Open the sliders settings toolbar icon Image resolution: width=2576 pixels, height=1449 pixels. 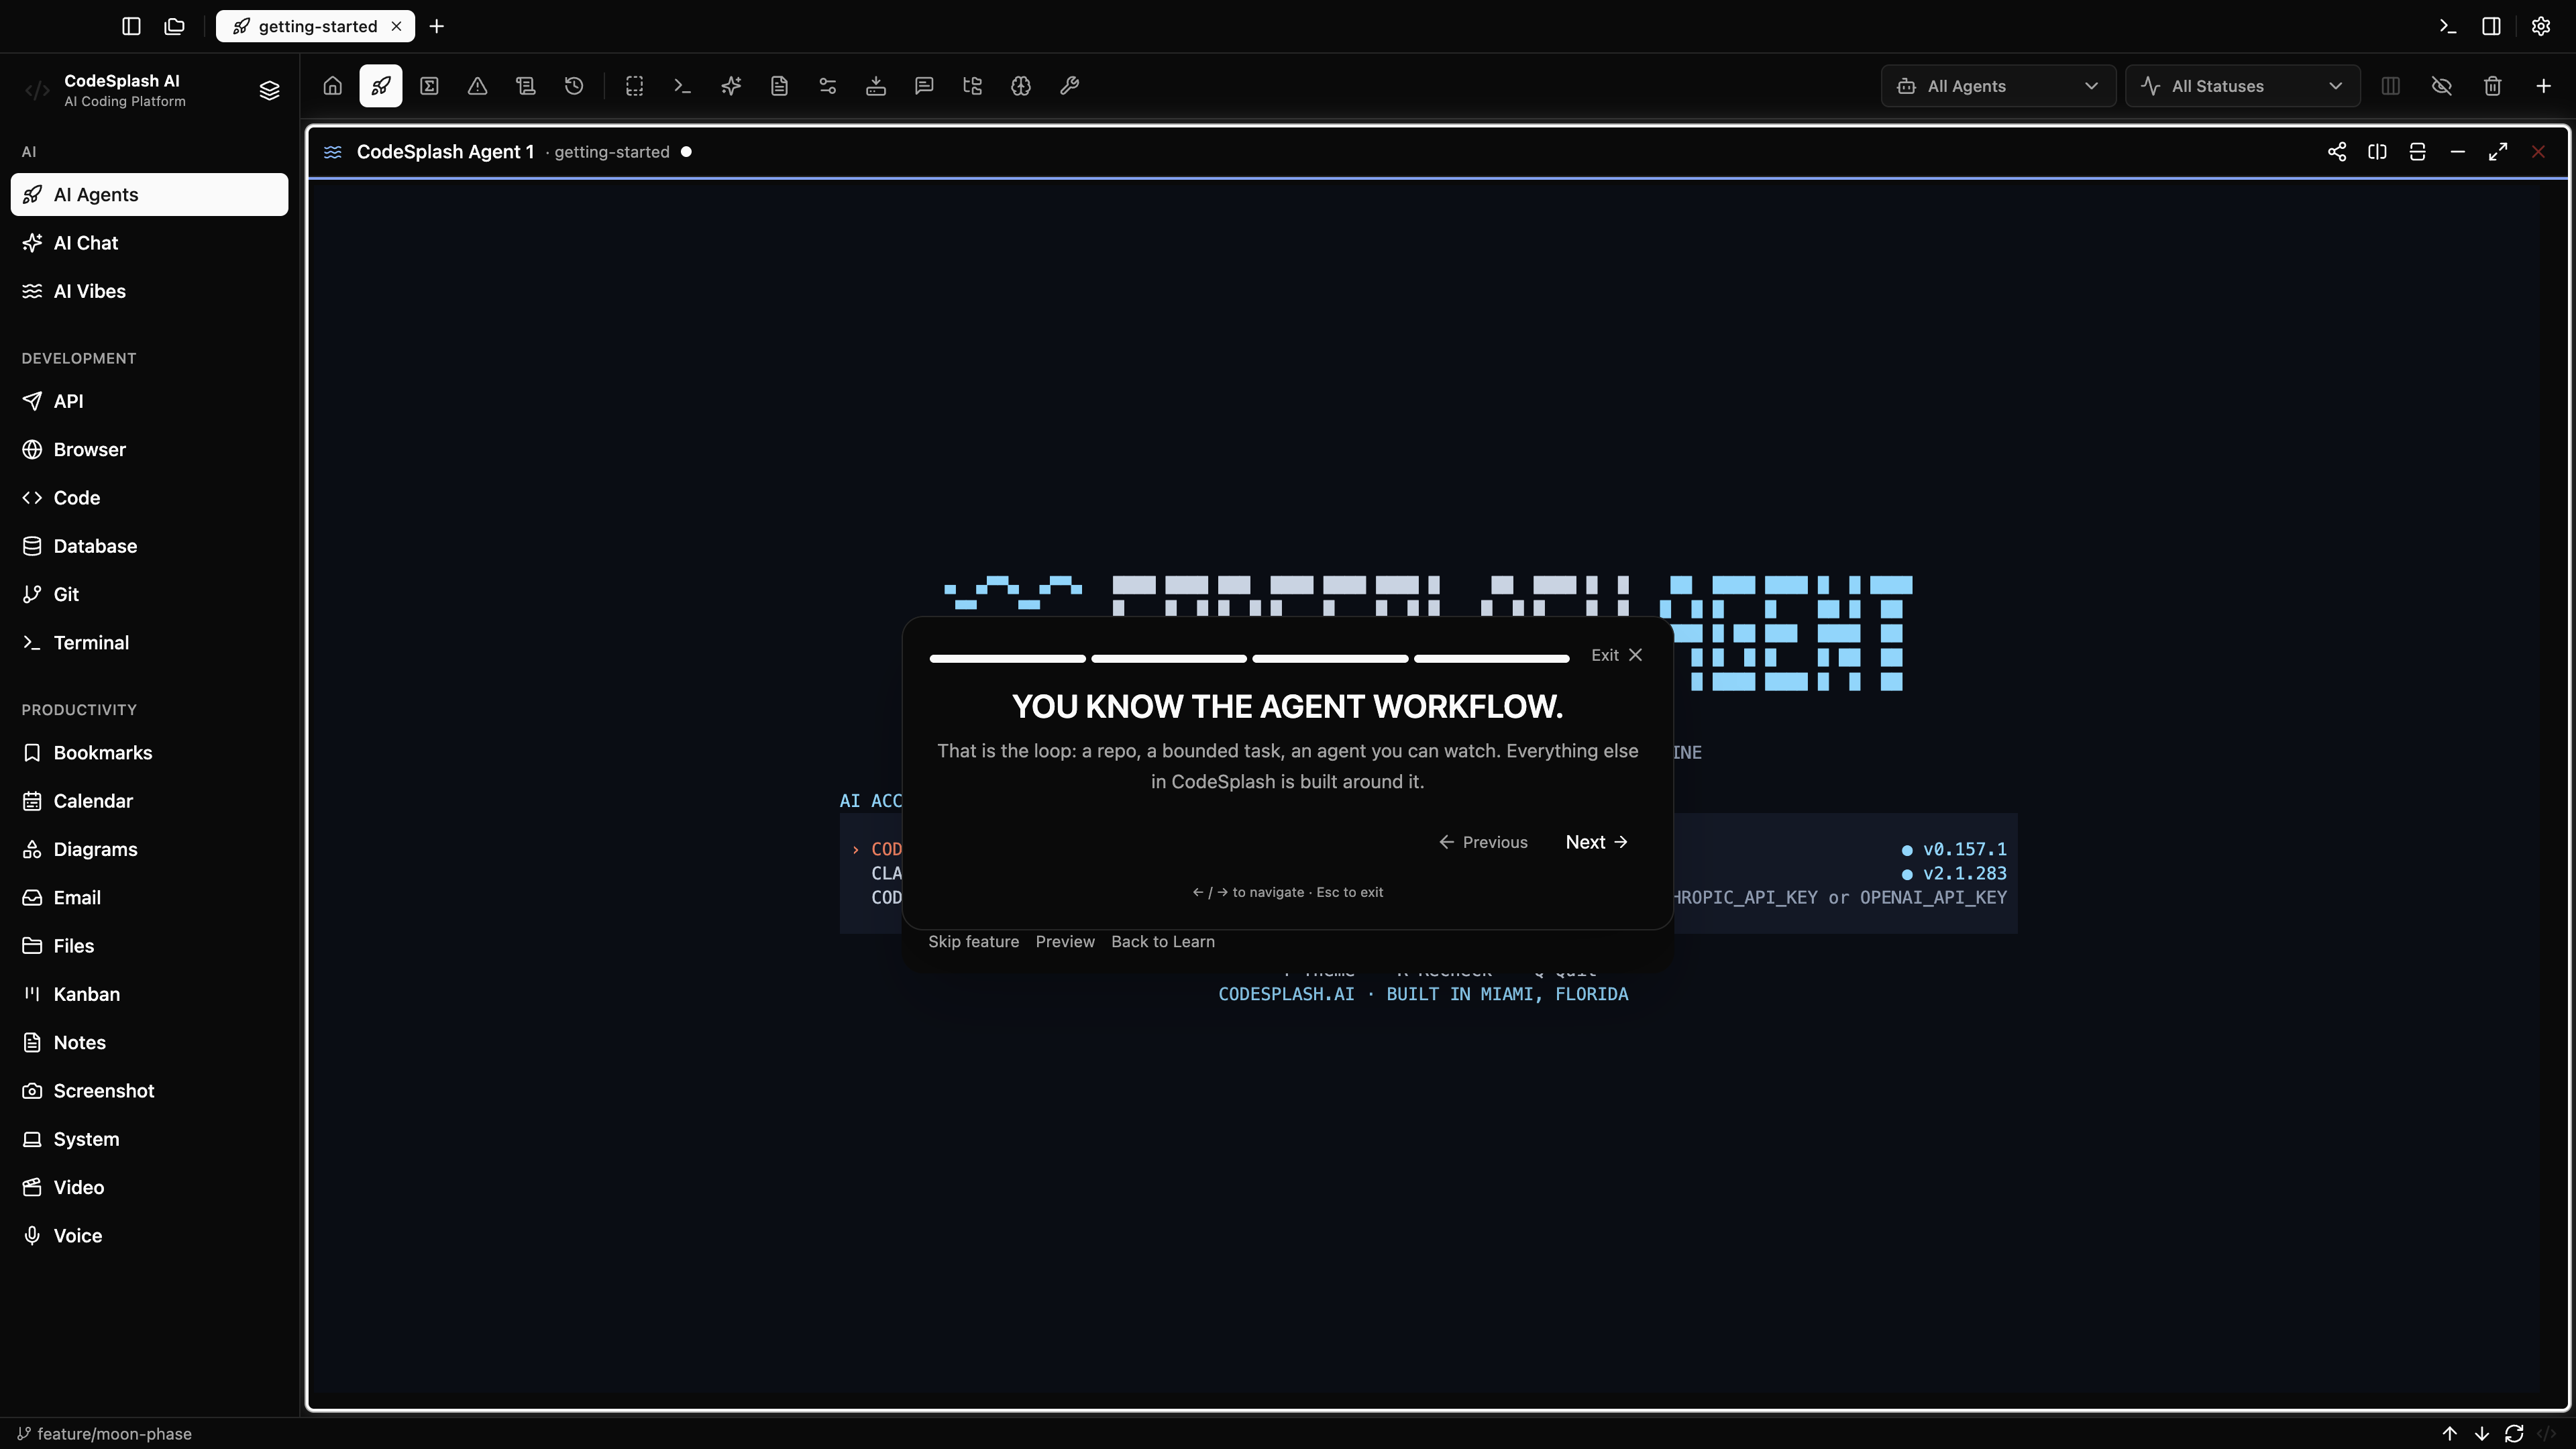click(x=828, y=86)
